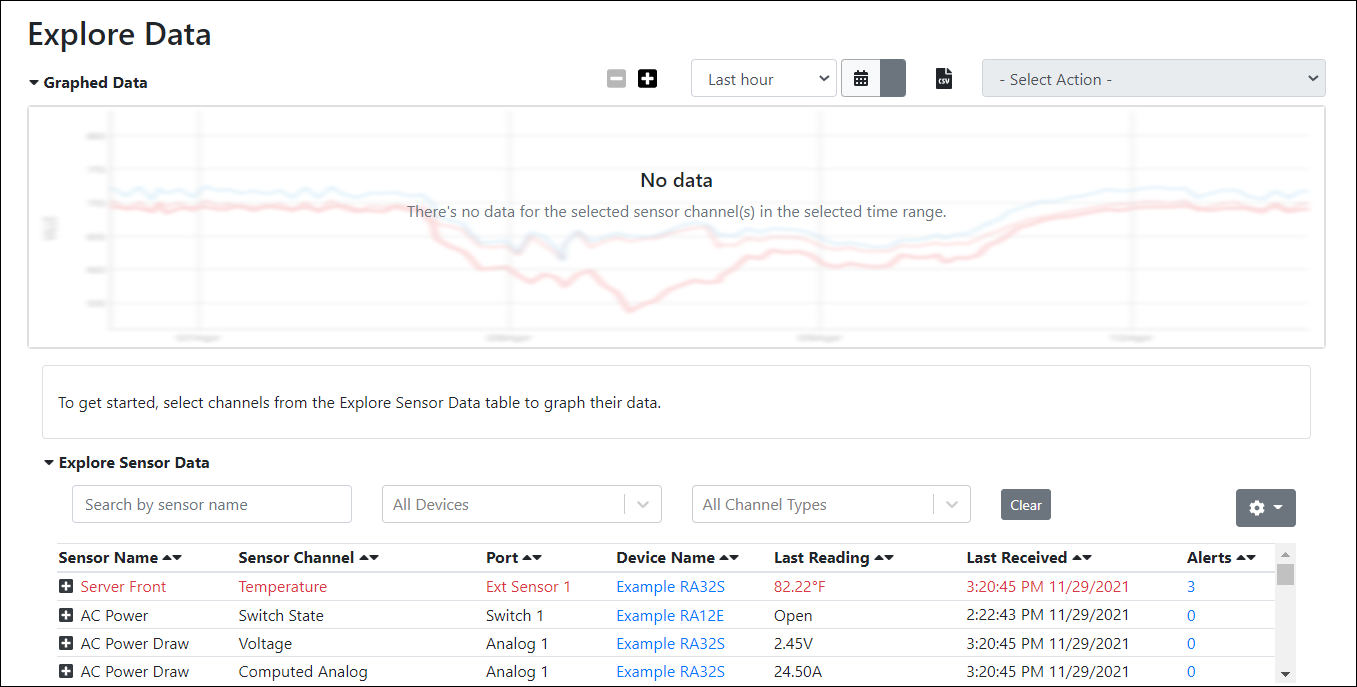Click the minus zoom-out graph icon
1357x687 pixels.
point(616,78)
